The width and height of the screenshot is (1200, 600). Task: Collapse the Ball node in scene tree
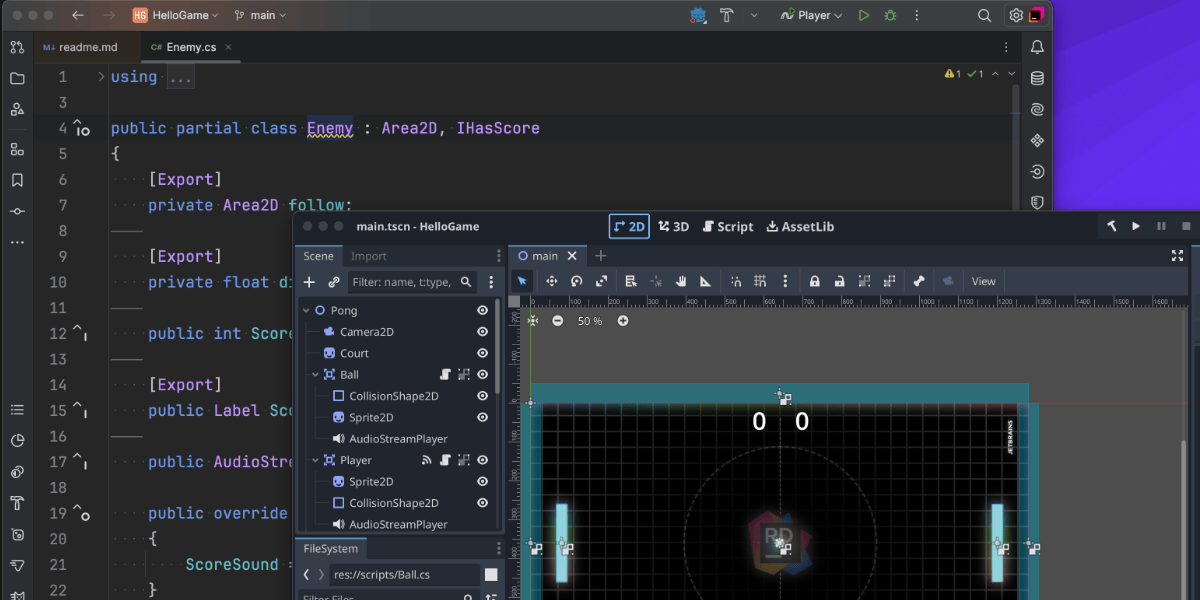tap(315, 375)
